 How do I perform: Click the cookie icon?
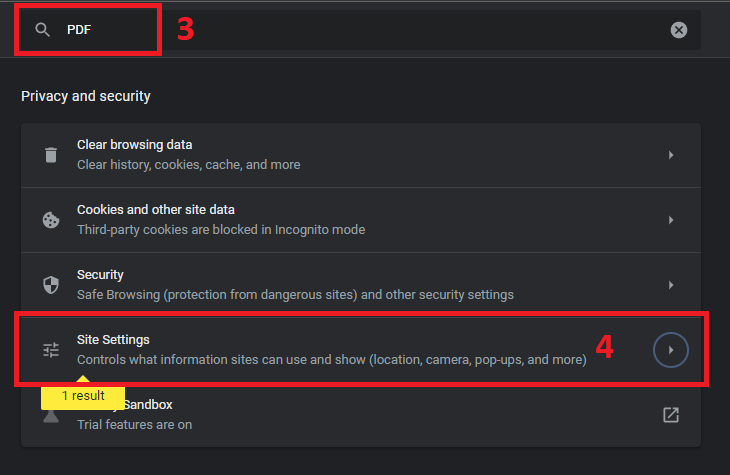51,220
